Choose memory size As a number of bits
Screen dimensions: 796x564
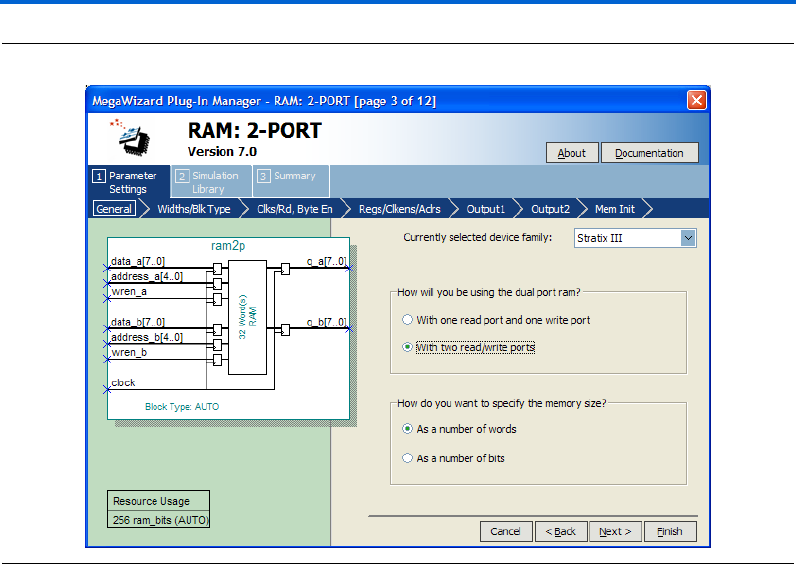(453, 458)
